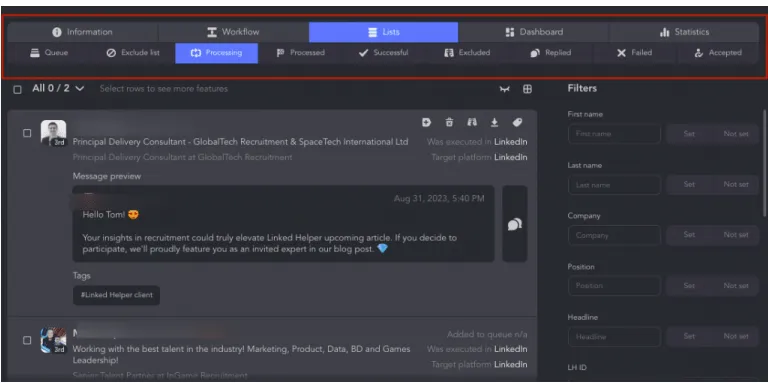Click the Headline filter field
Image resolution: width=768 pixels, height=383 pixels.
tap(614, 336)
